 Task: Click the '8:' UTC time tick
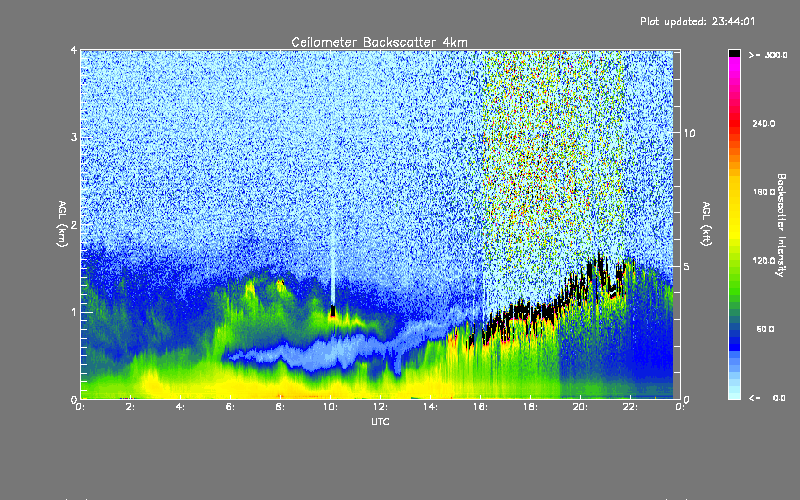coord(280,407)
